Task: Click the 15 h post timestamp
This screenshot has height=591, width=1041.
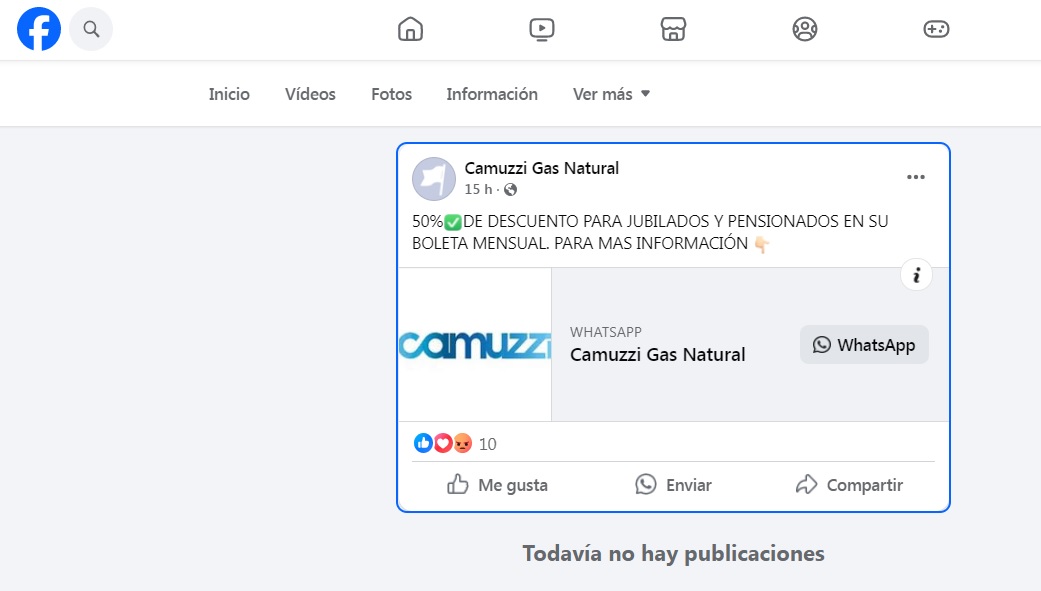Action: (478, 190)
